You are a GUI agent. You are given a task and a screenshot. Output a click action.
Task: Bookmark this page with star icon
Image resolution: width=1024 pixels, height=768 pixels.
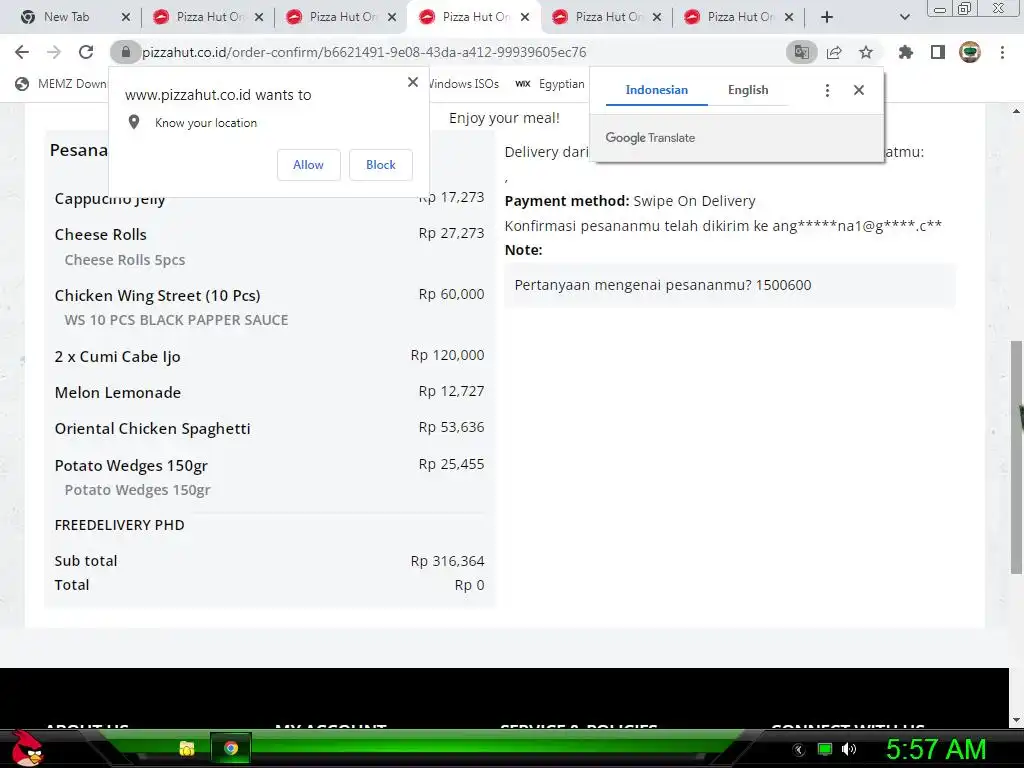pyautogui.click(x=866, y=52)
